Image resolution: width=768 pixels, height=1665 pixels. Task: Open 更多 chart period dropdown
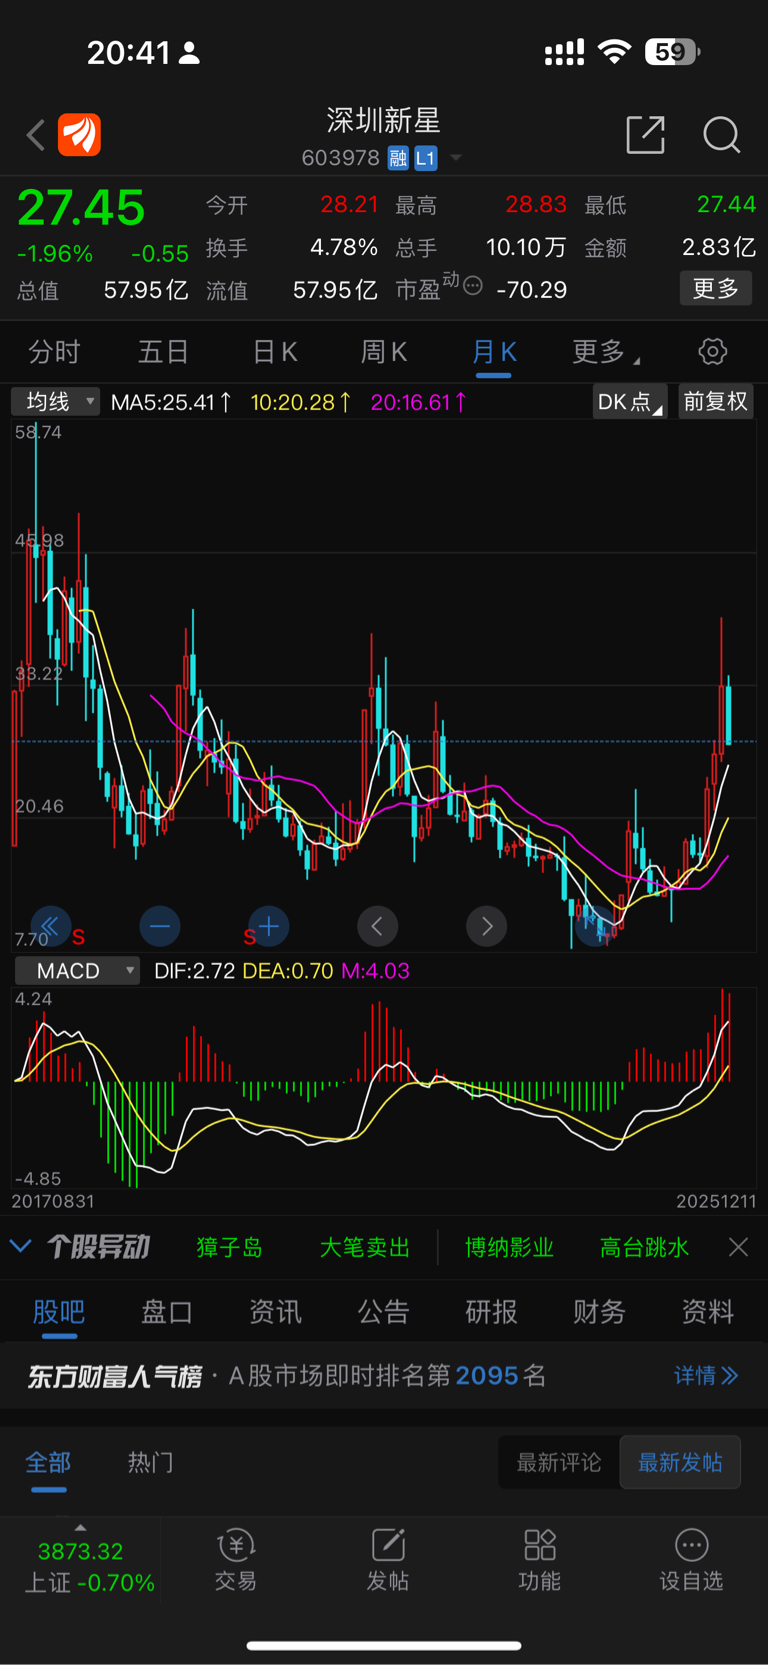606,352
